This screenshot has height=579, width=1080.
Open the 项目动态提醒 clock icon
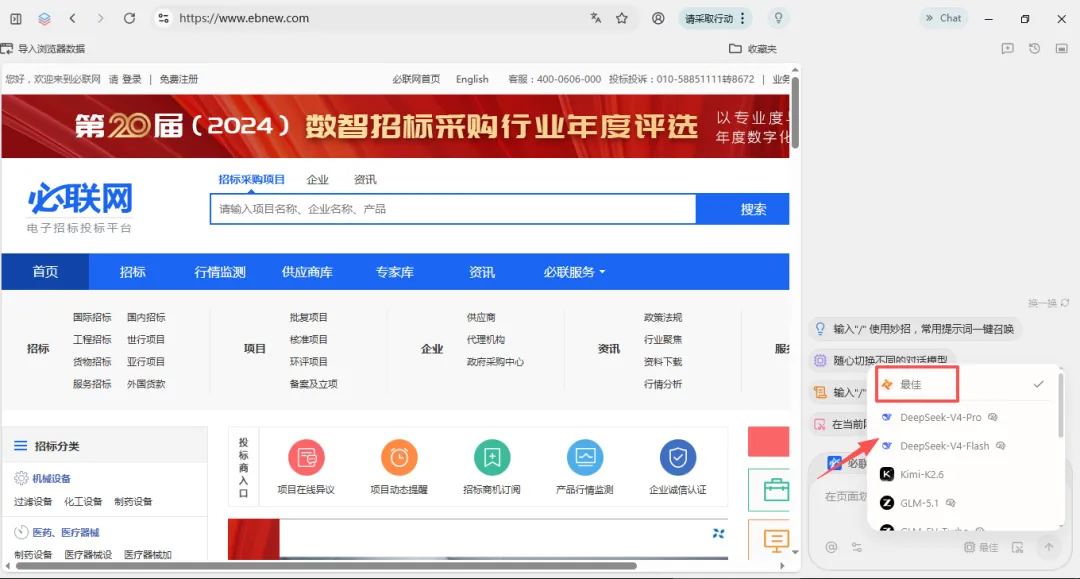point(399,458)
